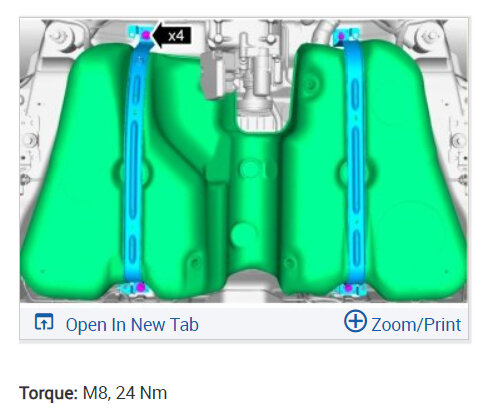Viewport: 493px width, 418px height.
Task: Click the top-left strap mounting bracket
Action: coord(139,35)
